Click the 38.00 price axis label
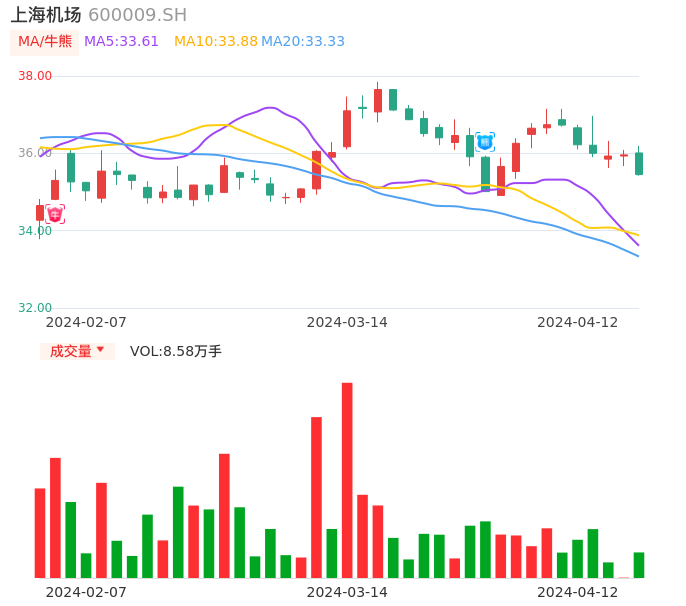 35,76
